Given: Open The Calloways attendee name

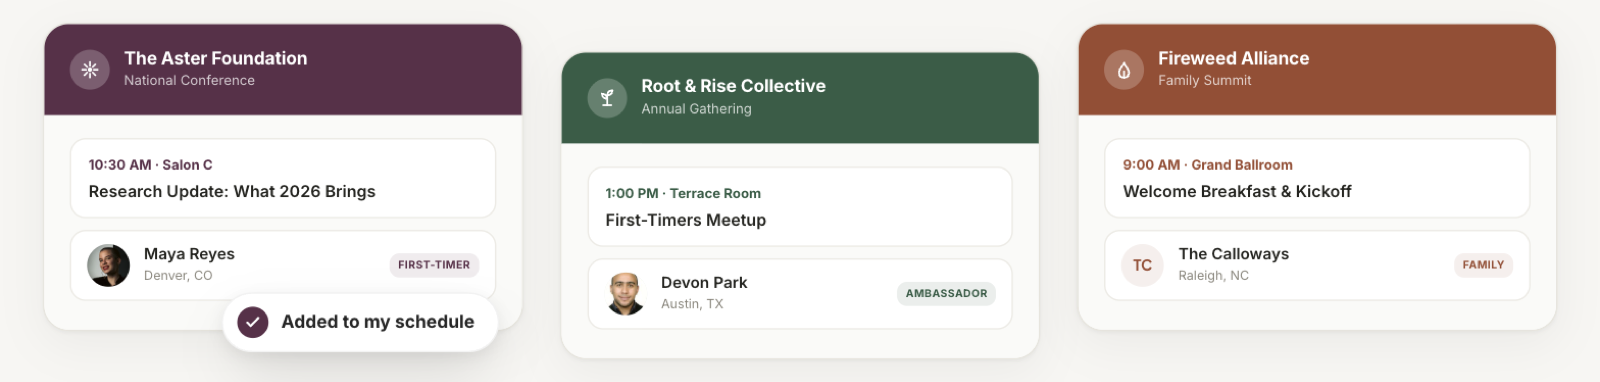Looking at the screenshot, I should click(x=1234, y=254).
